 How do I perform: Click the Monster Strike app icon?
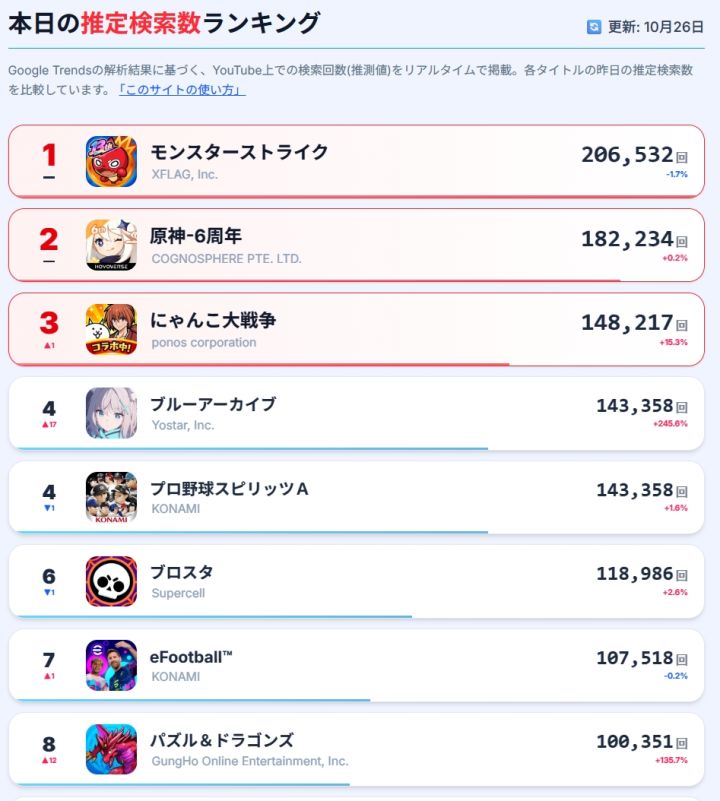[x=111, y=161]
